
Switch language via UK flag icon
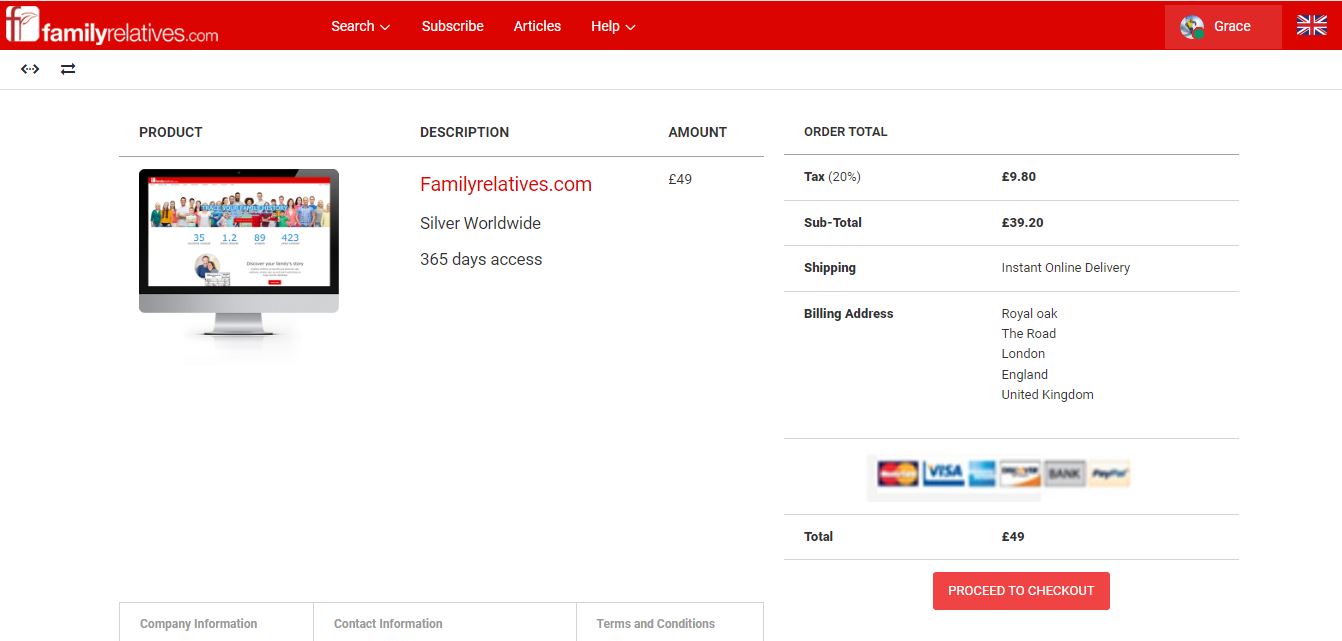click(x=1312, y=26)
